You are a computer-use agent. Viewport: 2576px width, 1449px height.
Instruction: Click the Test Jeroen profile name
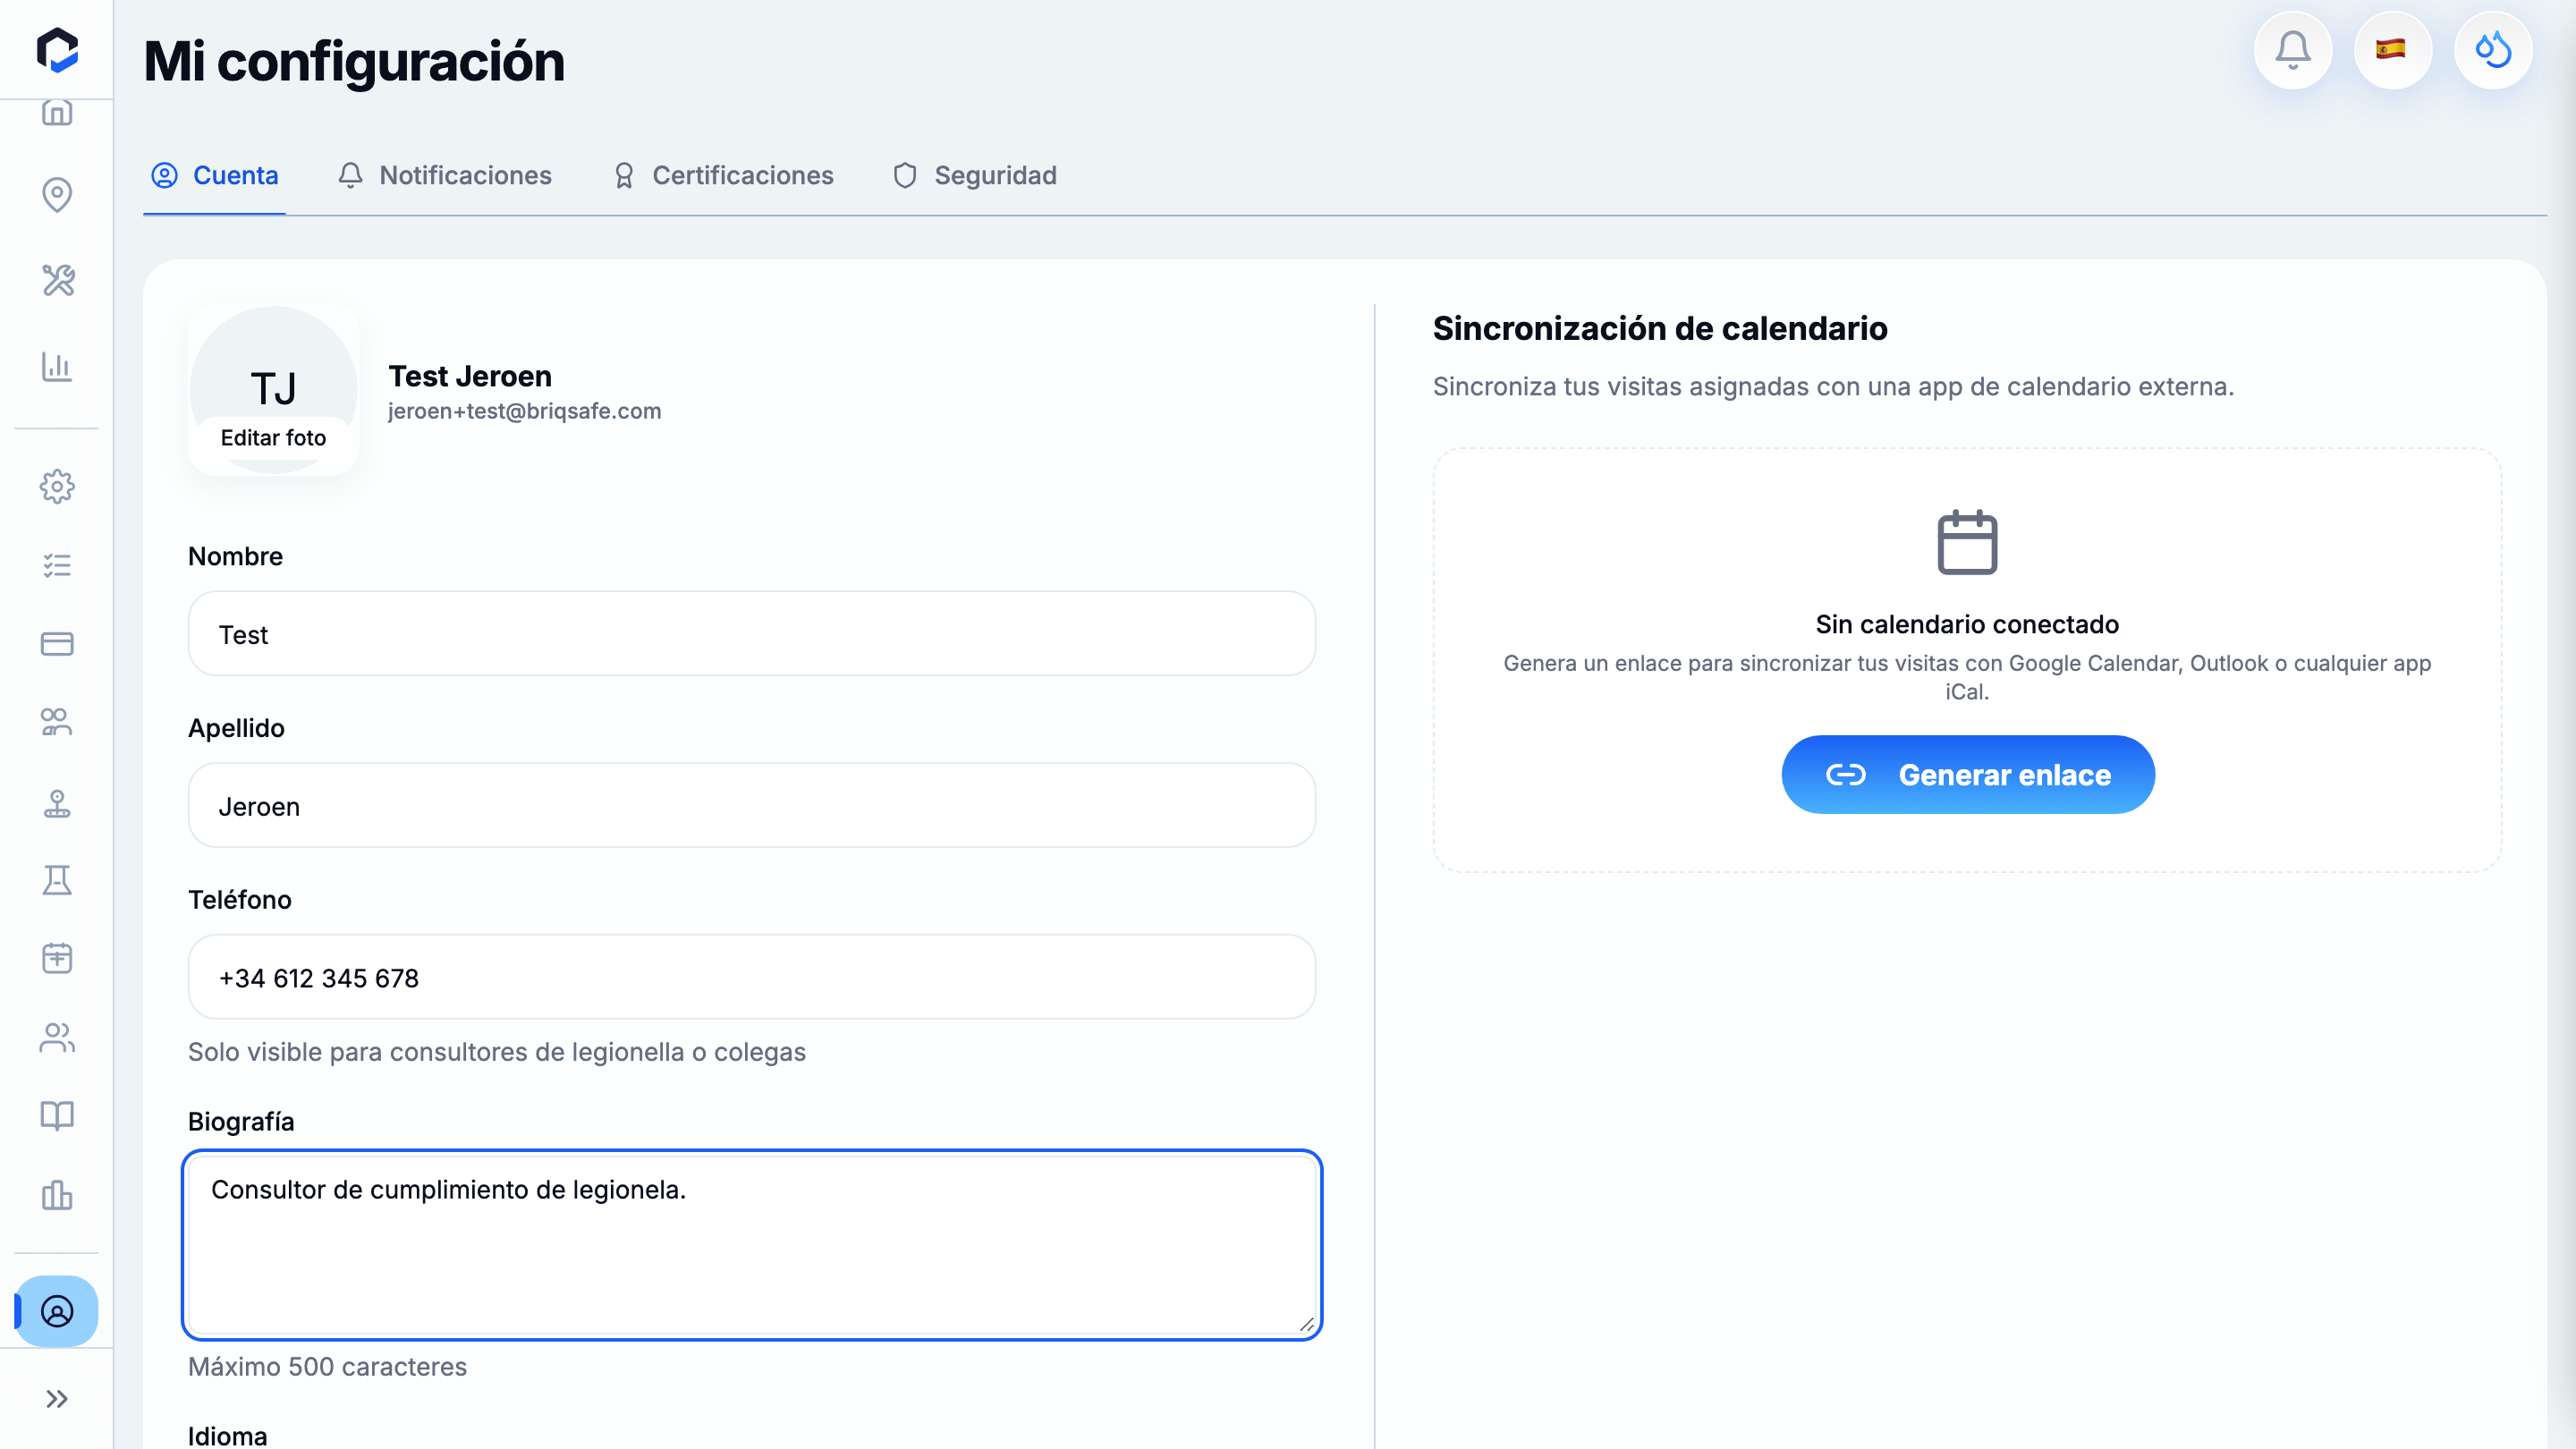pyautogui.click(x=470, y=376)
